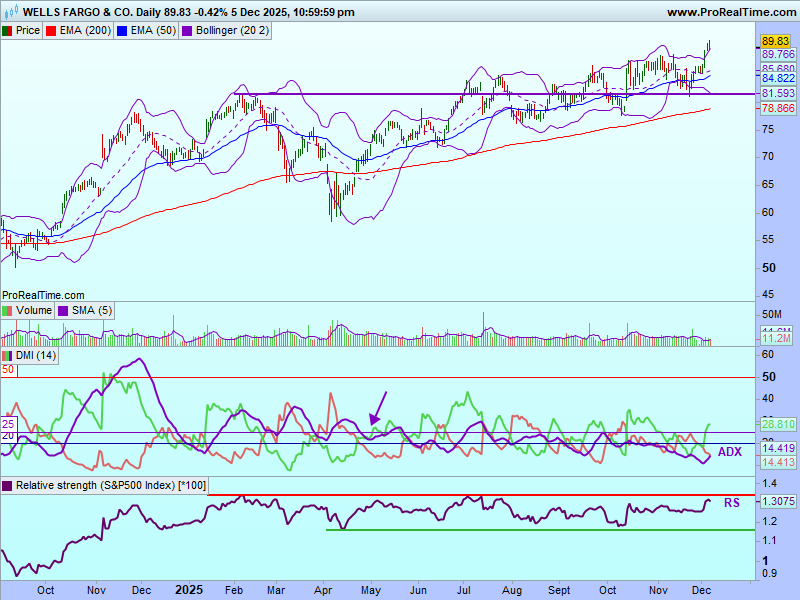Open the www.ProRealTime.com link at top right
Screen dimensions: 800x600
point(730,12)
